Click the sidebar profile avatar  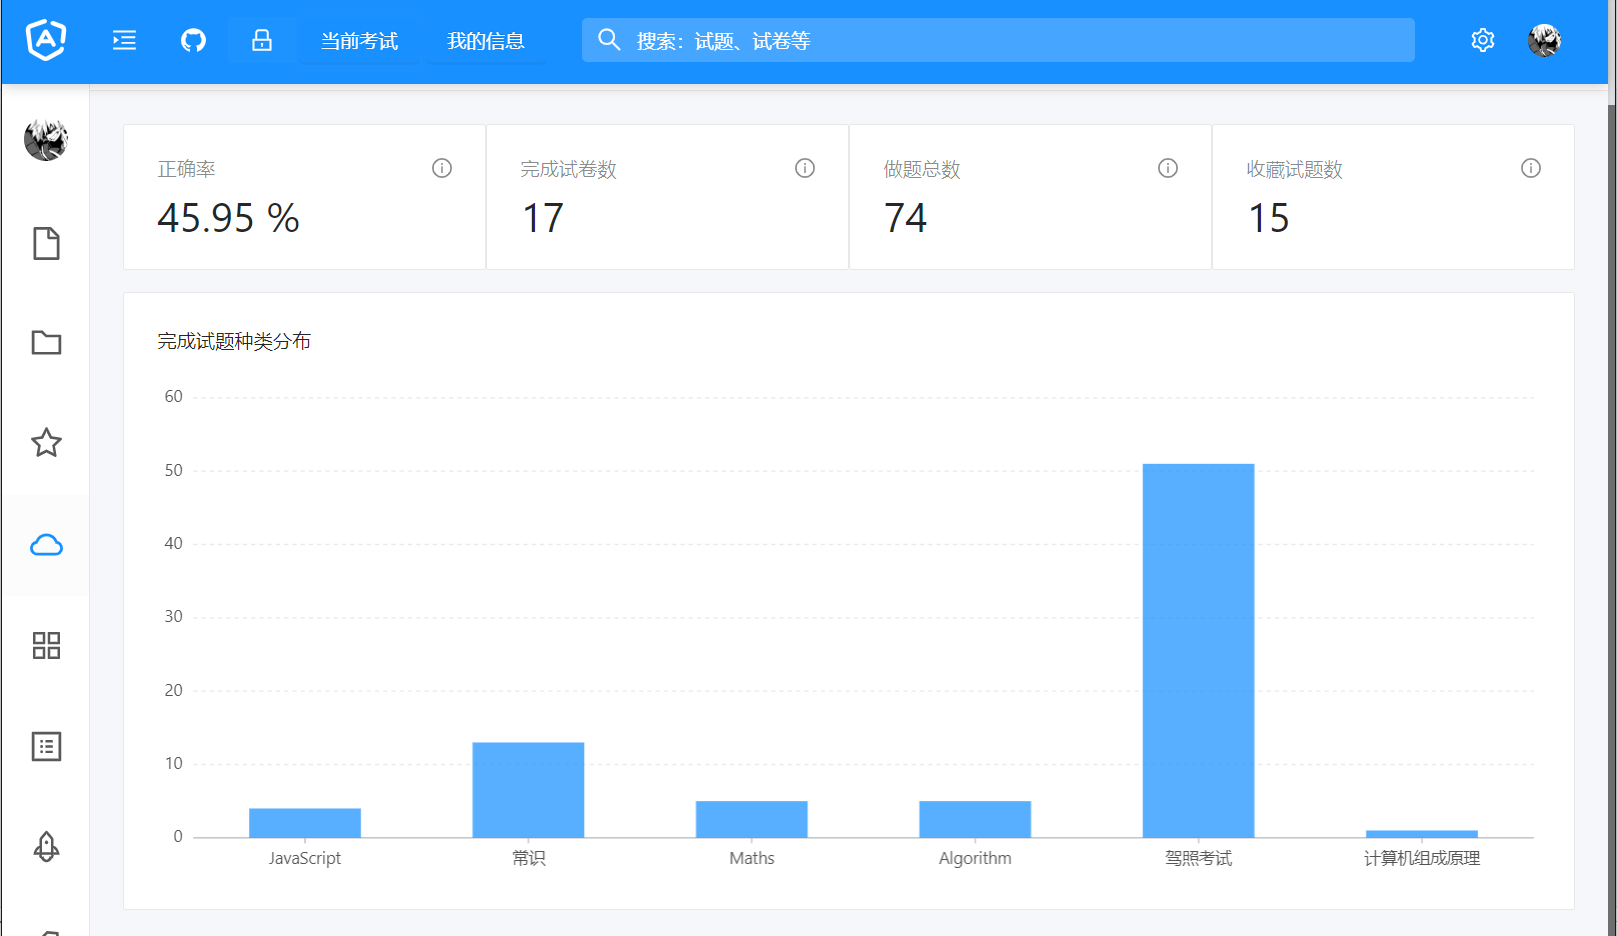pos(46,140)
